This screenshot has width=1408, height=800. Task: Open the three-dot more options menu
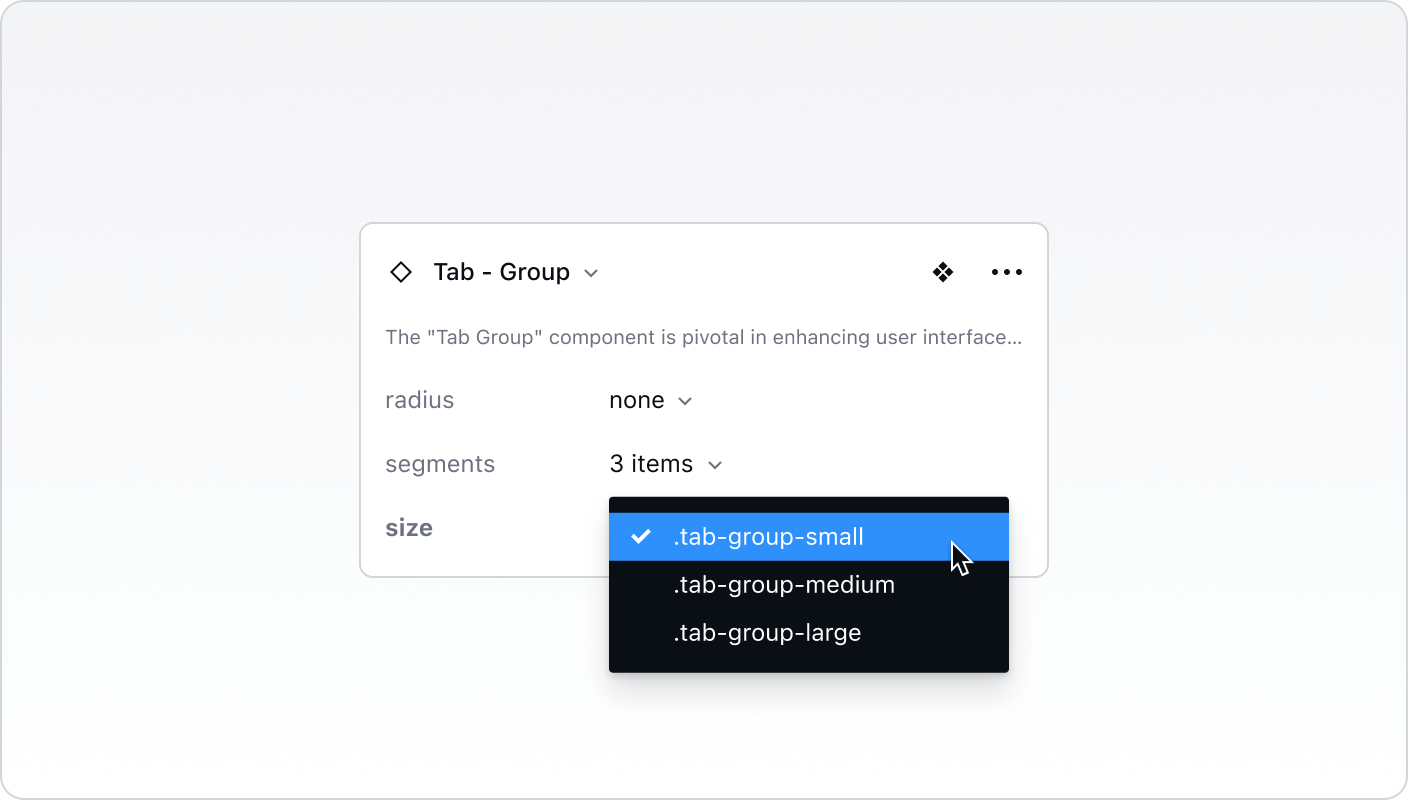pos(1006,272)
